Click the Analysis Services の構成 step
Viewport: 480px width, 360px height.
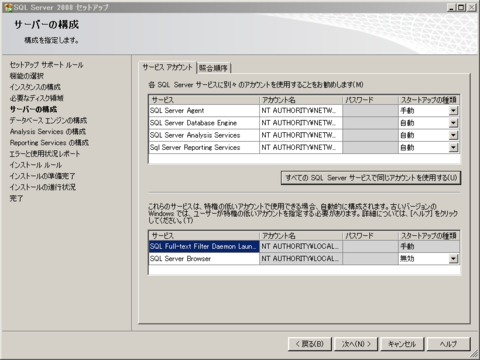[48, 132]
